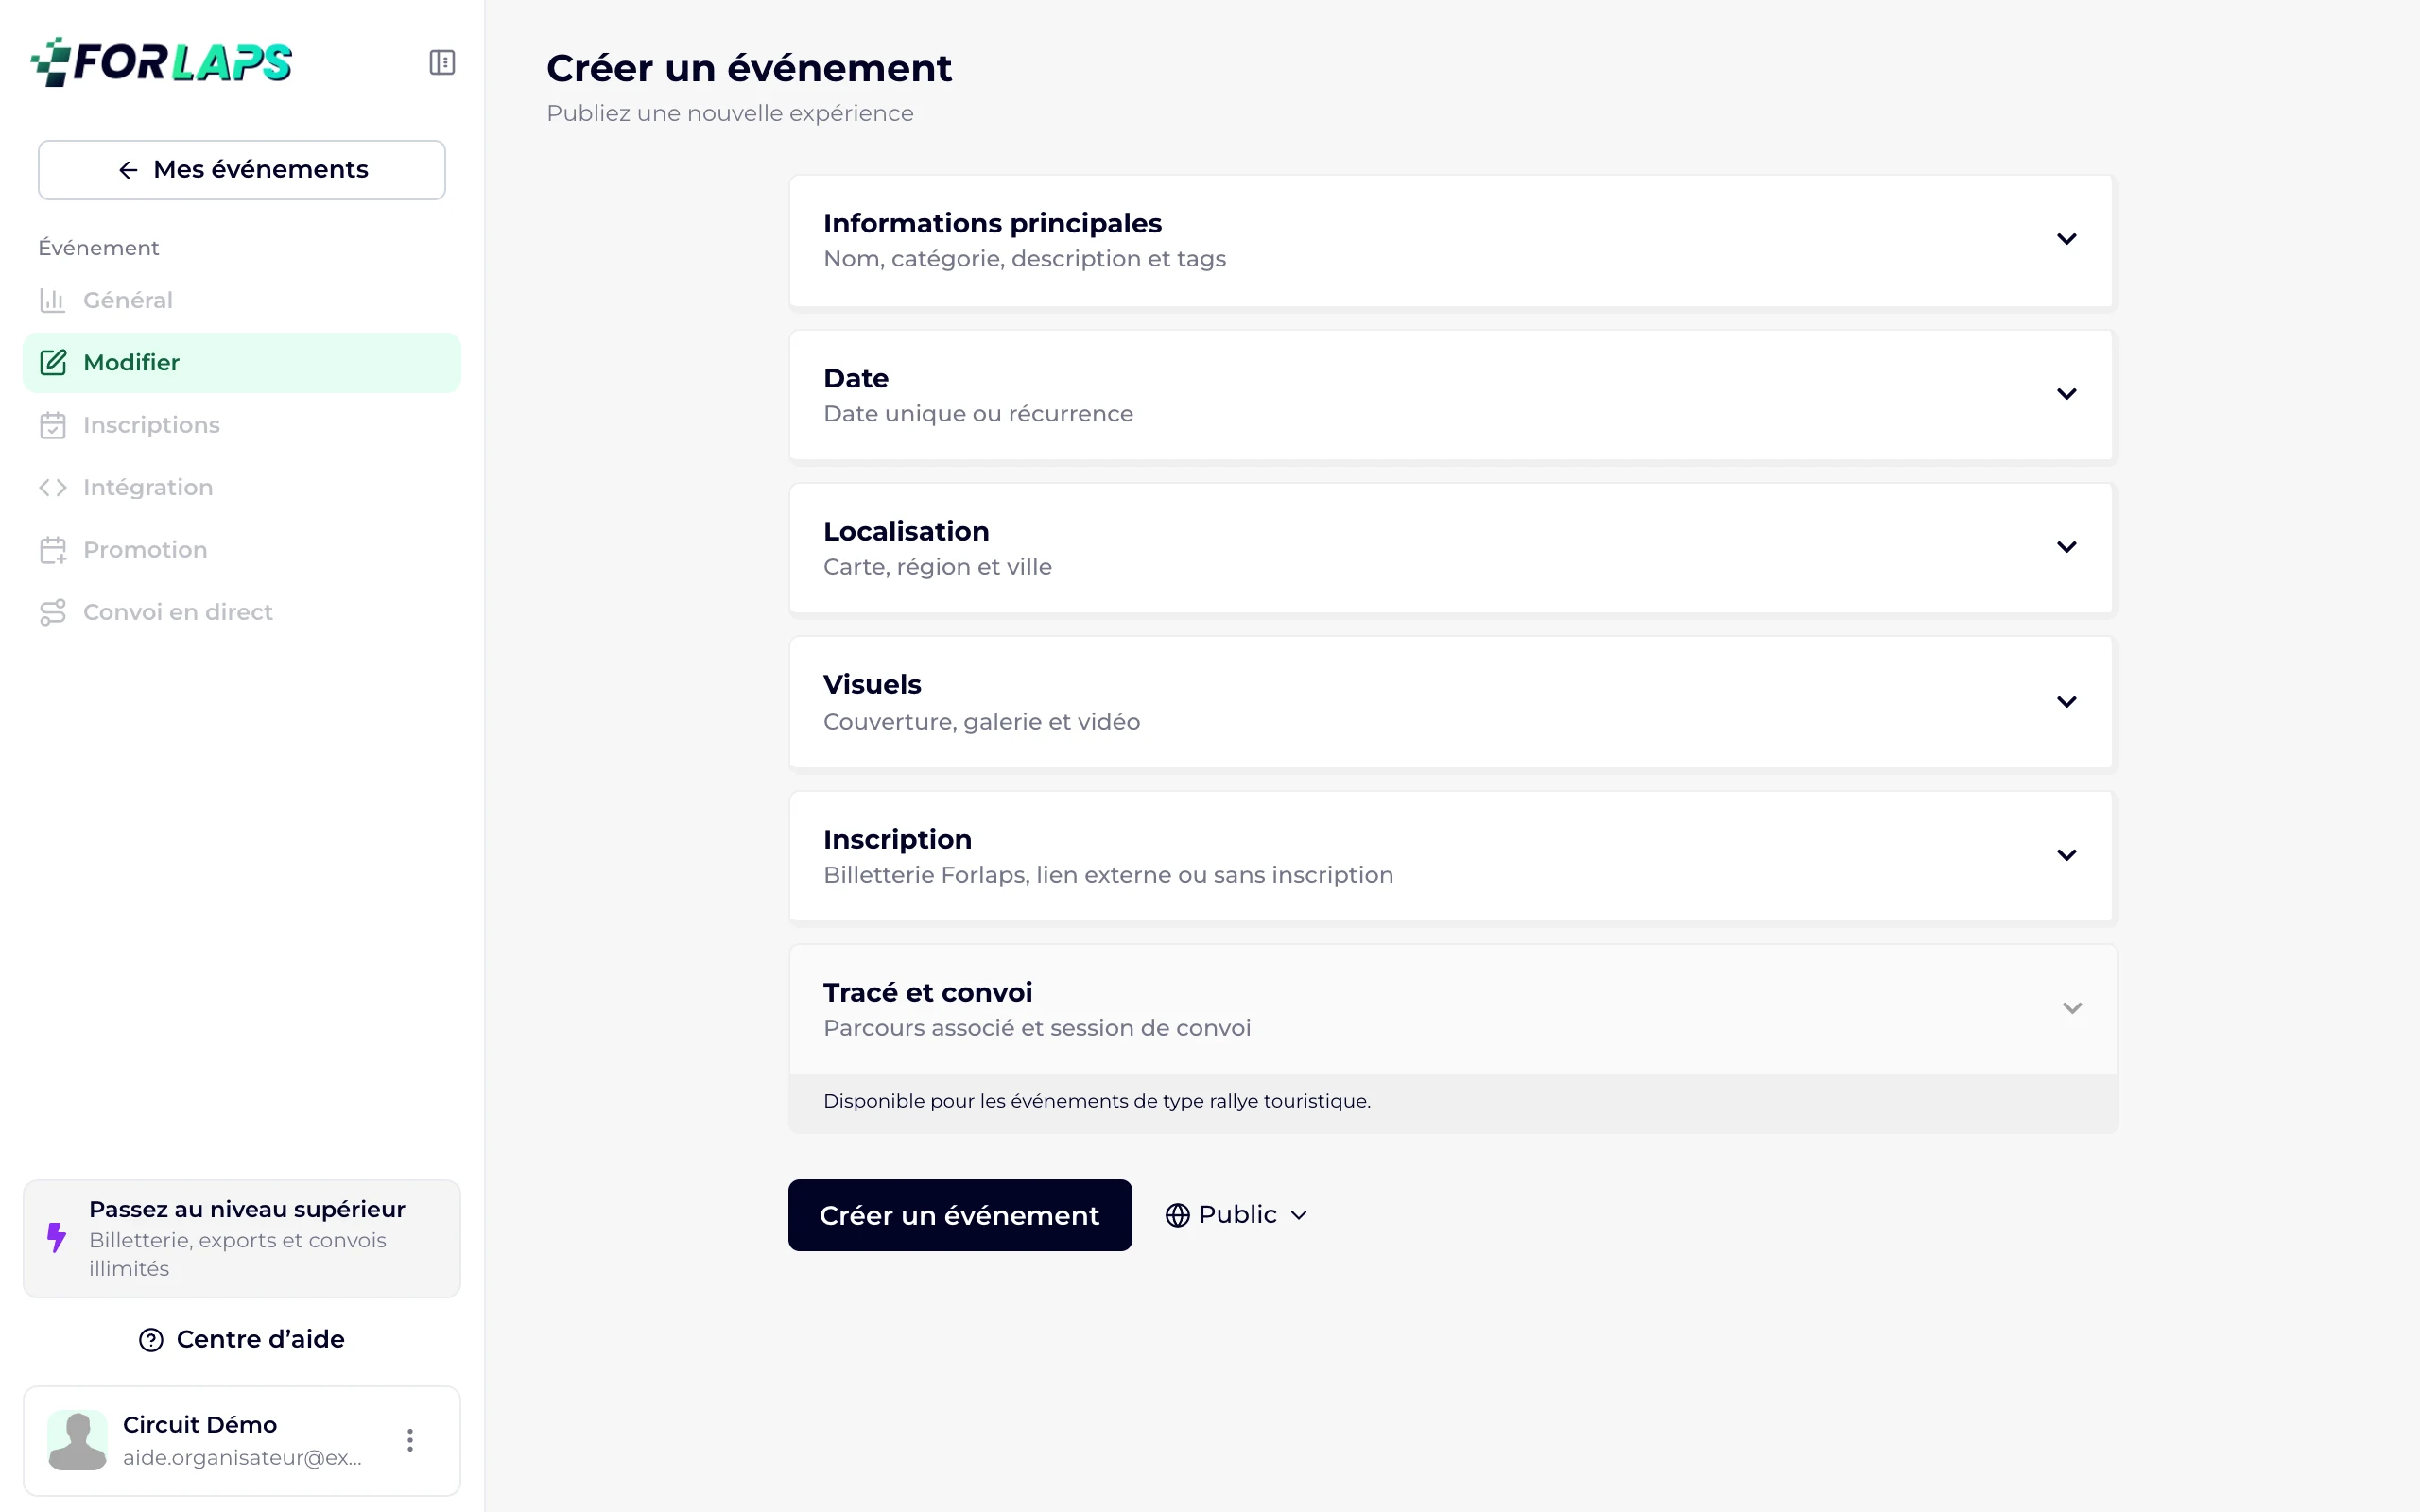Viewport: 2420px width, 1512px height.
Task: Expand the Tracé et convoi chevron
Action: click(x=2072, y=1008)
